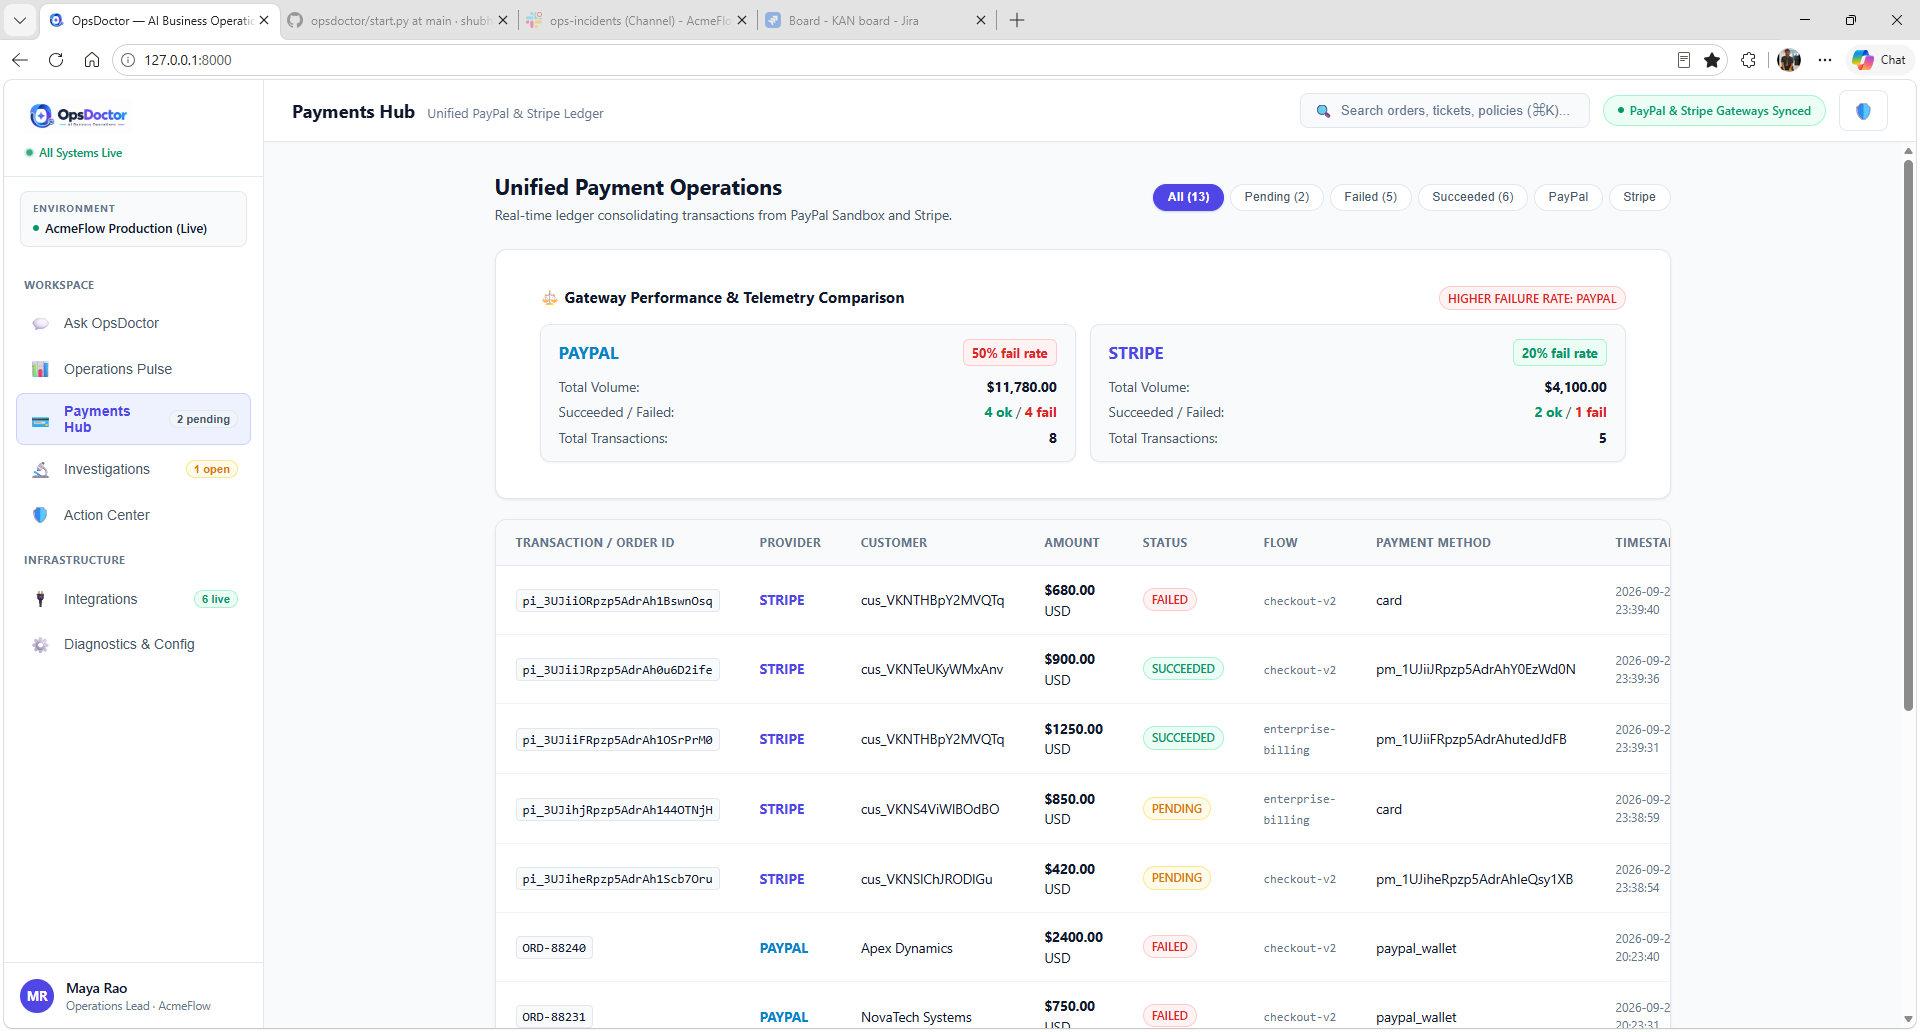Click the Payments Hub card icon

40,420
